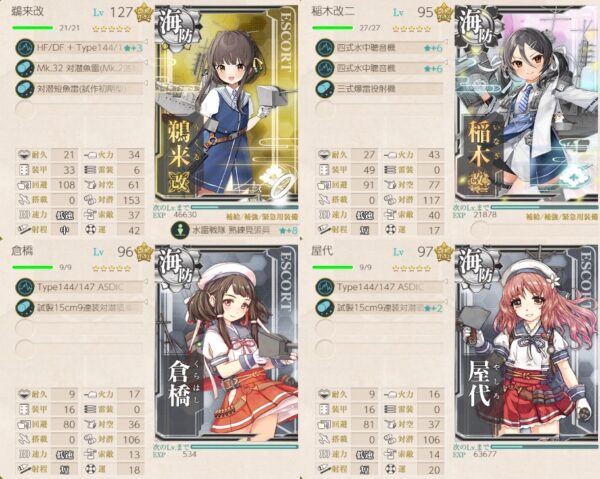Open 稲木改二's second 四式水中聴音機 ★+6 slot
600x479 pixels.
pos(380,68)
